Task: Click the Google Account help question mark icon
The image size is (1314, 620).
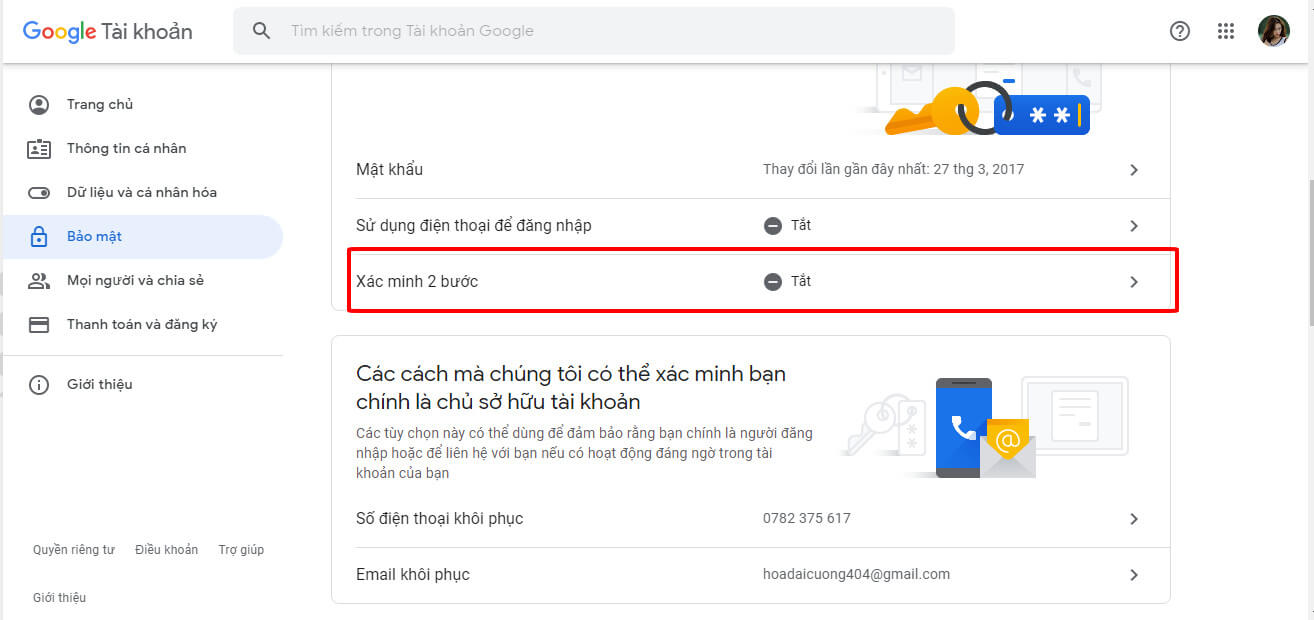Action: click(x=1180, y=31)
